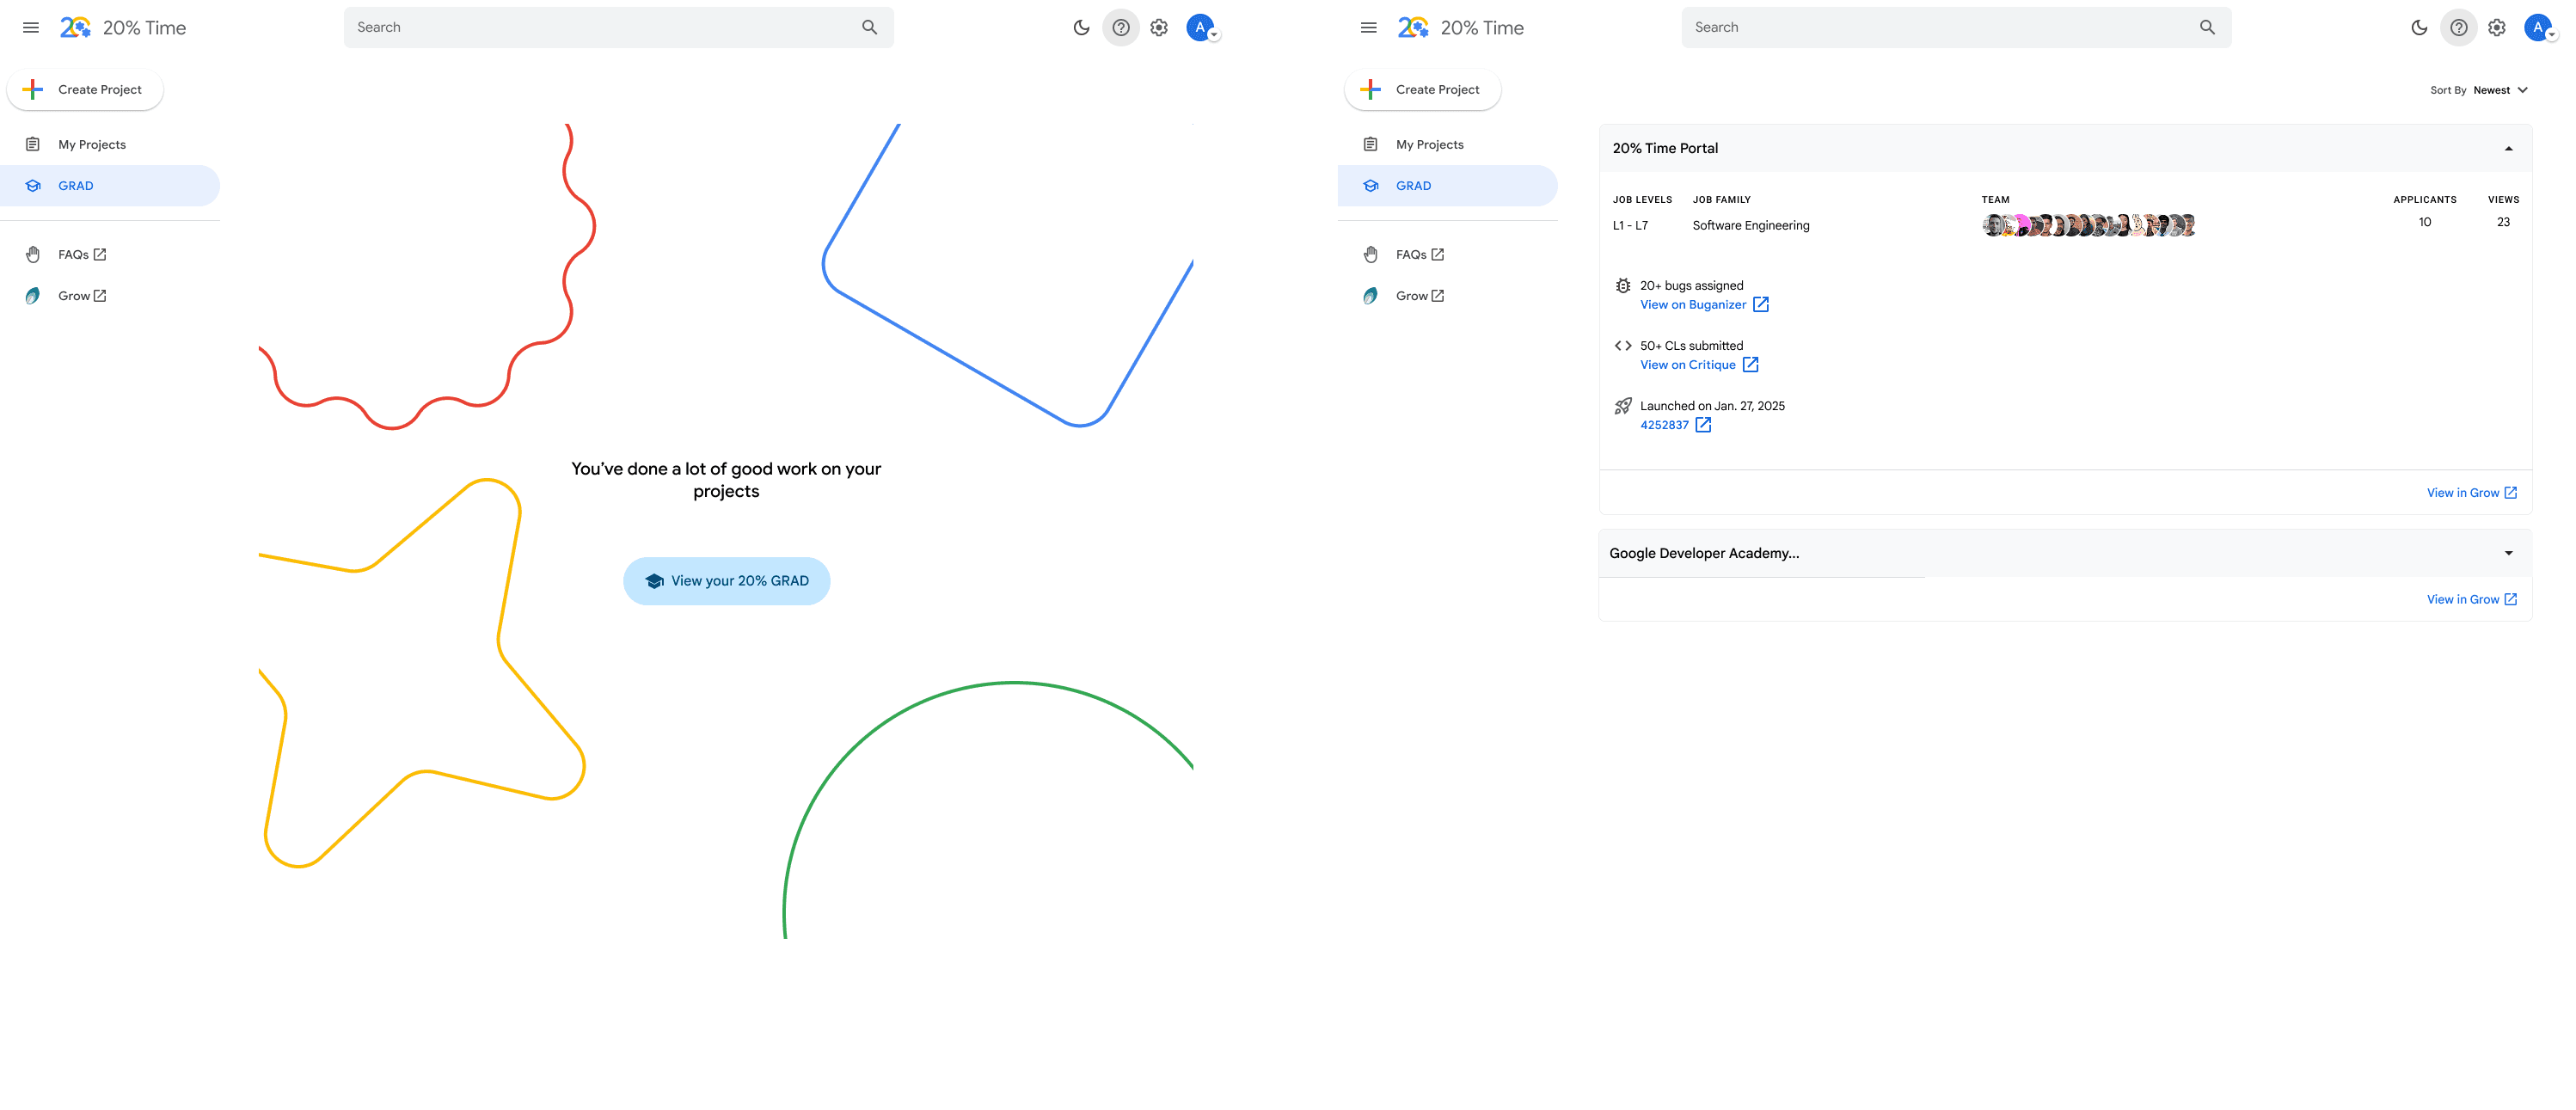
Task: Toggle dark mode moon icon in left window
Action: [1081, 27]
